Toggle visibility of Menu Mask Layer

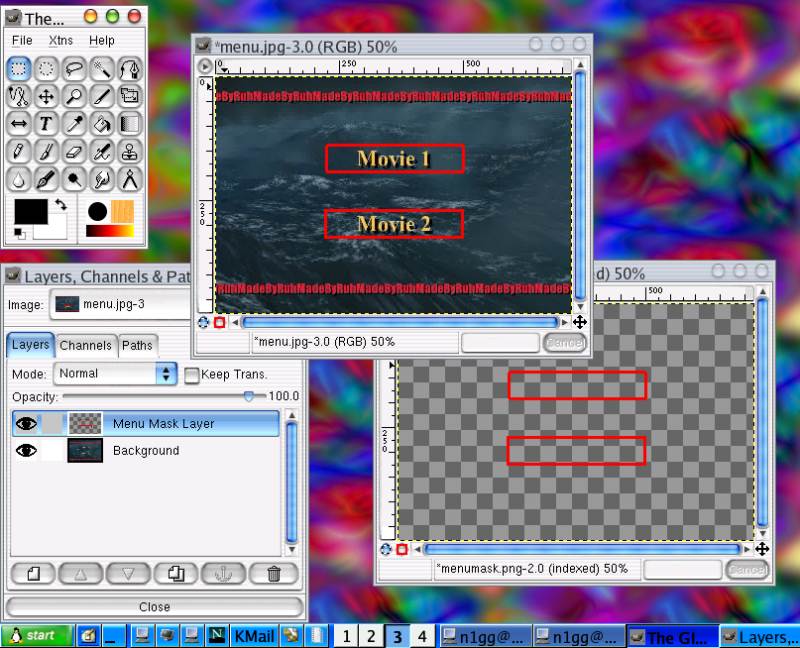26,423
